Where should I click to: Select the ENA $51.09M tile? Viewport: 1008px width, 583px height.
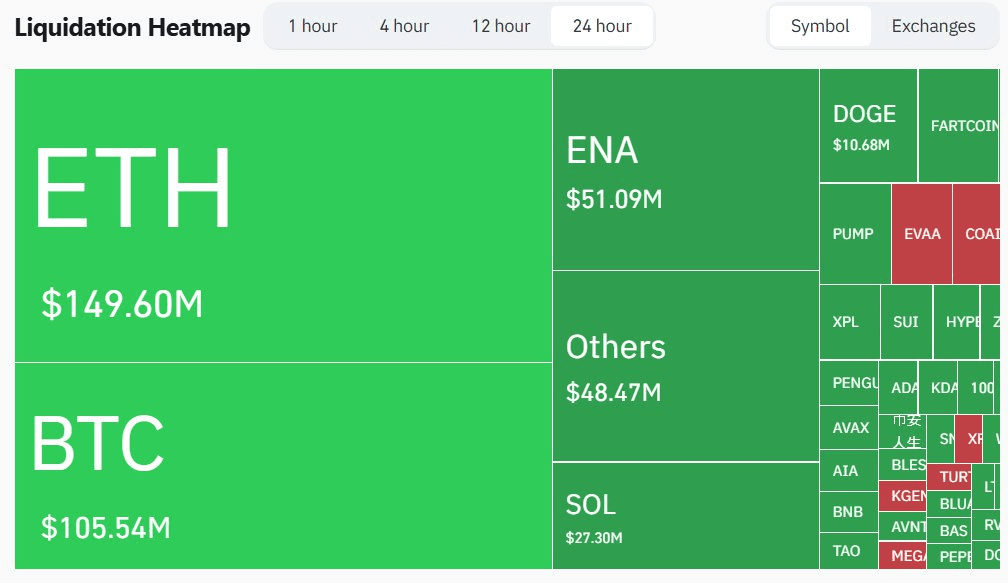point(685,170)
